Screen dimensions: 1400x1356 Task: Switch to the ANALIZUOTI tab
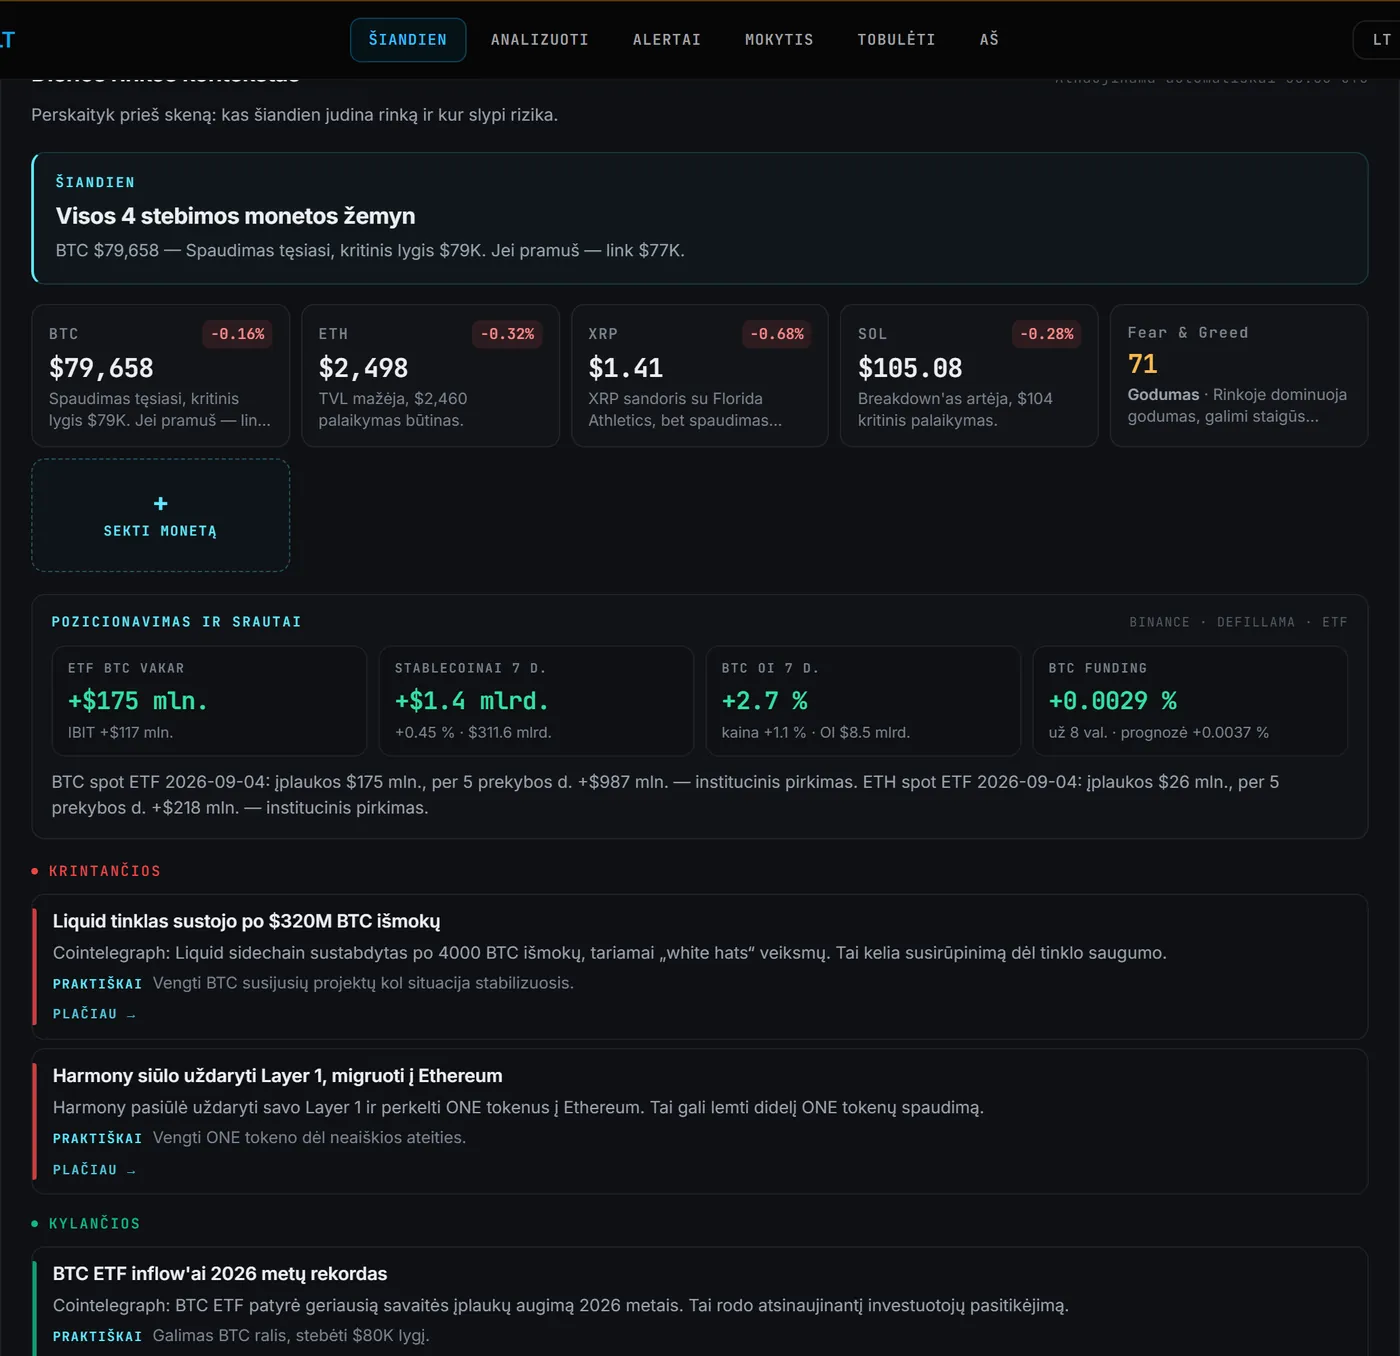540,40
